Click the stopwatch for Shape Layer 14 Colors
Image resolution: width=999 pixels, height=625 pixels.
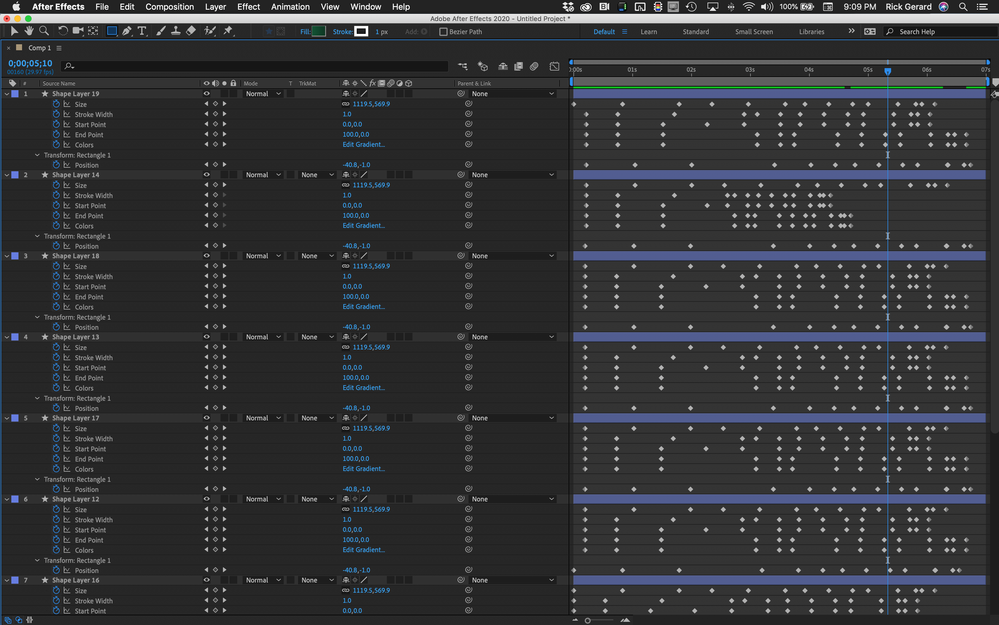(x=56, y=226)
